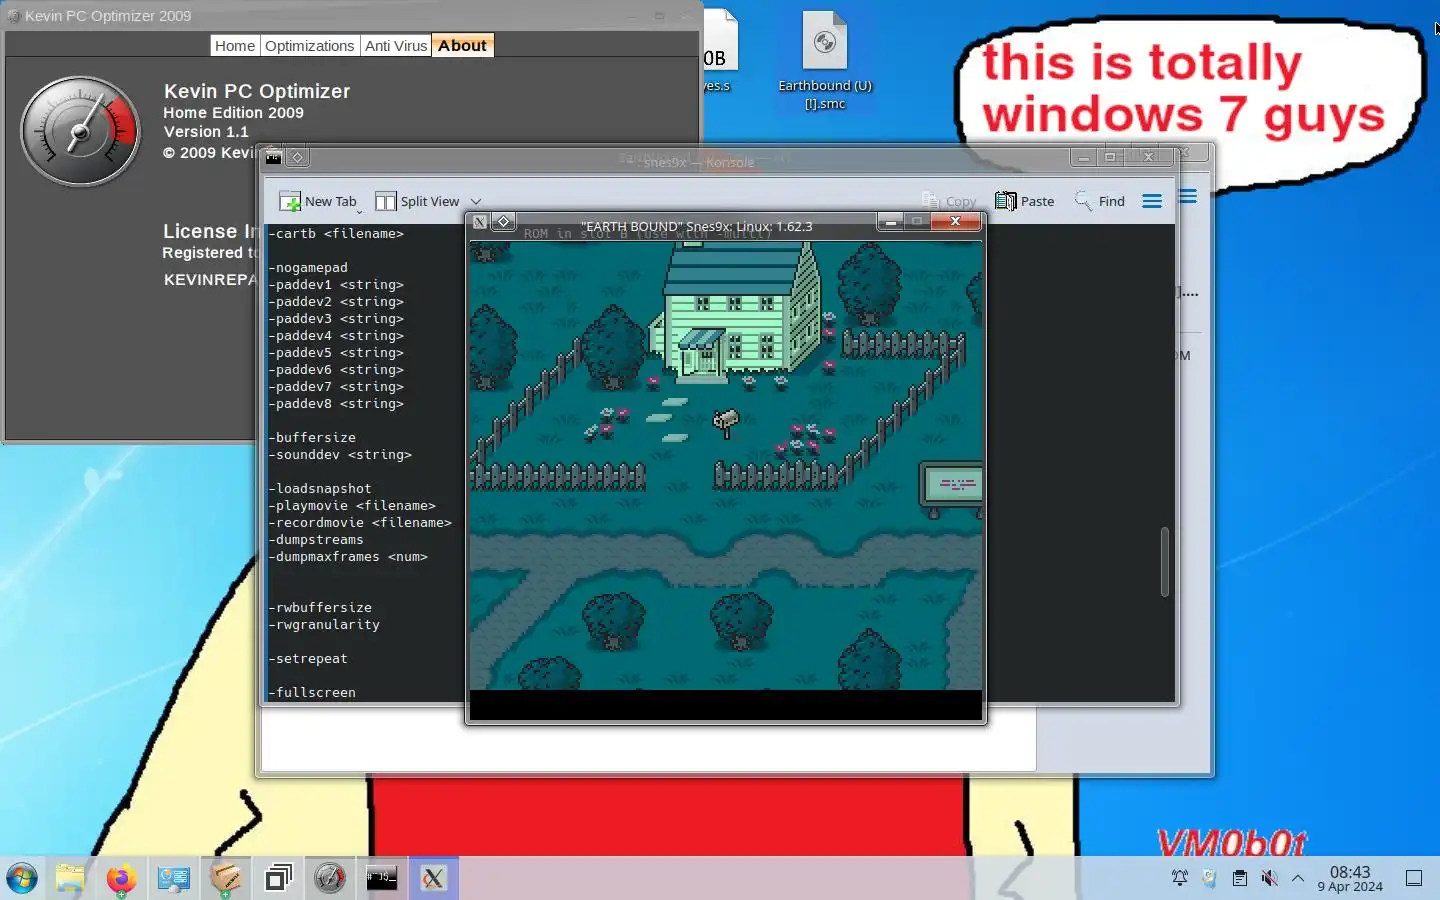Click the Snes9x "EARTH BOUND" title bar
This screenshot has height=900, width=1440.
[x=696, y=226]
